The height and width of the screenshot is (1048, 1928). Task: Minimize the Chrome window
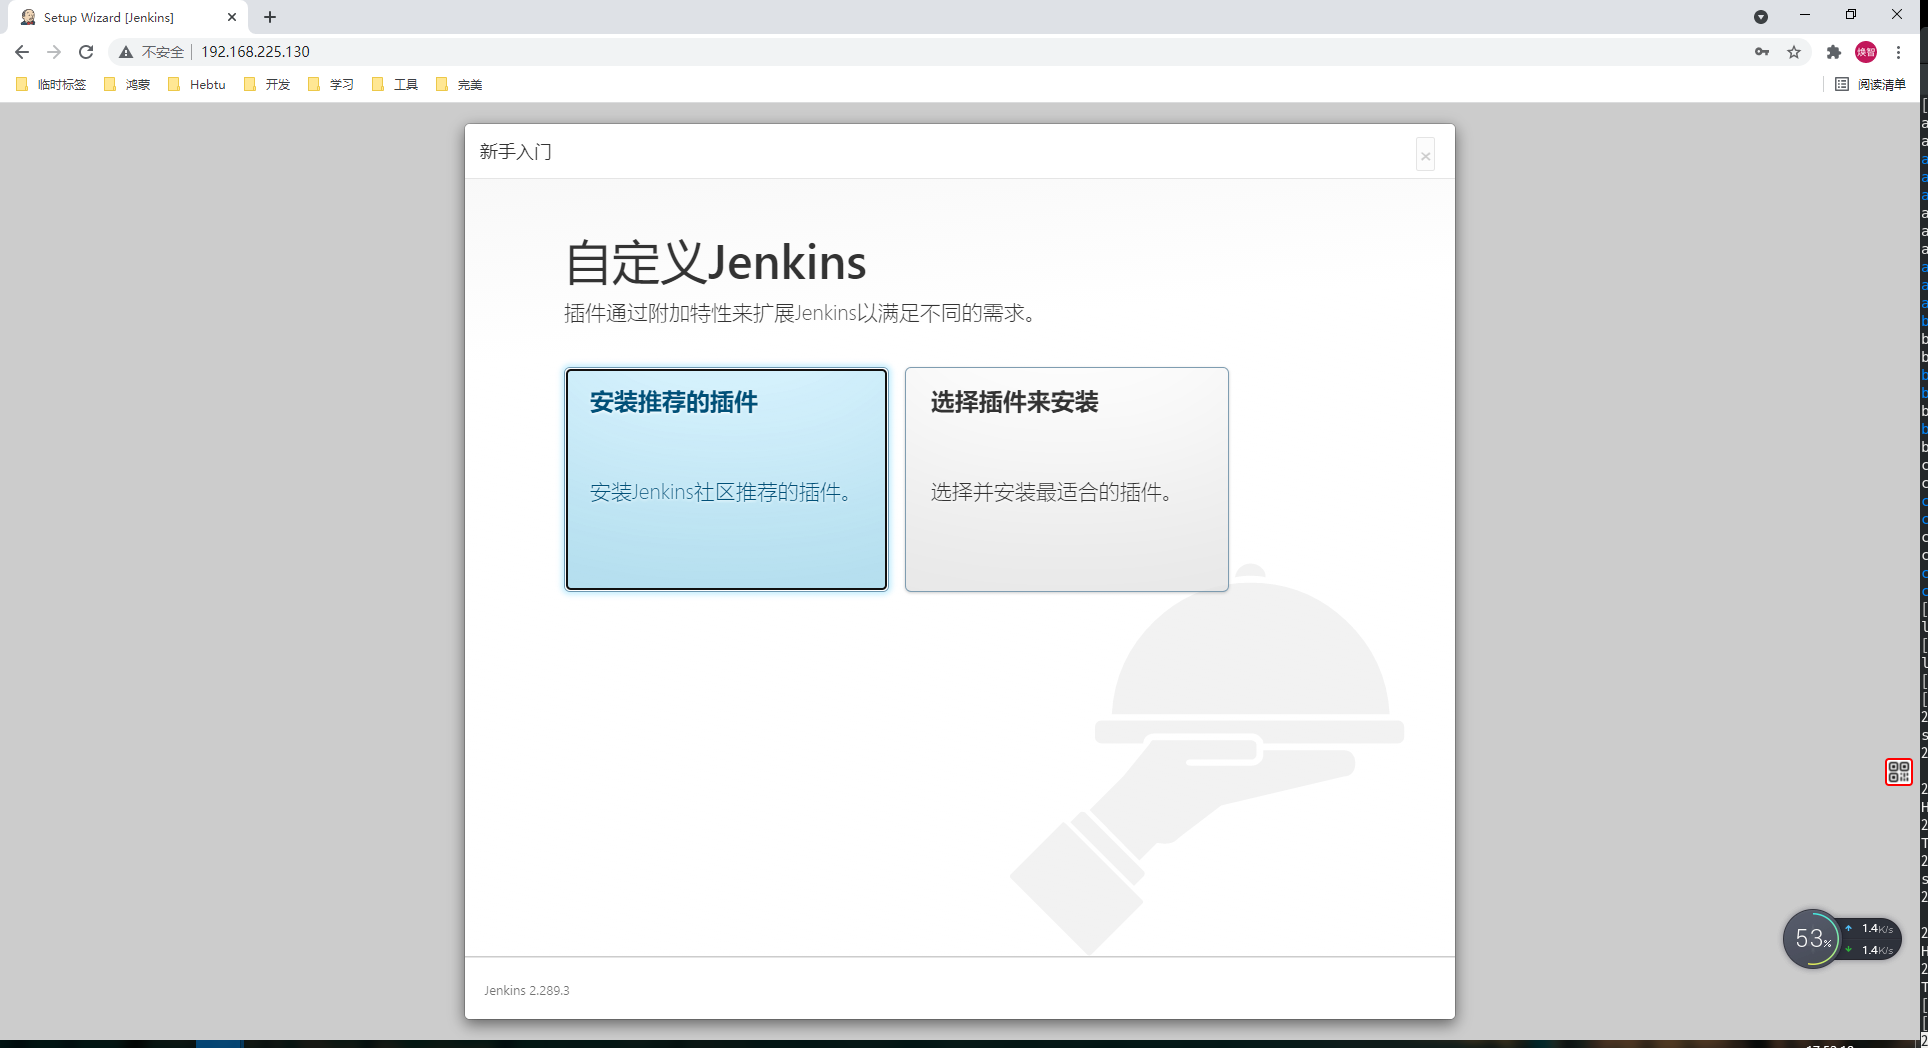1805,15
